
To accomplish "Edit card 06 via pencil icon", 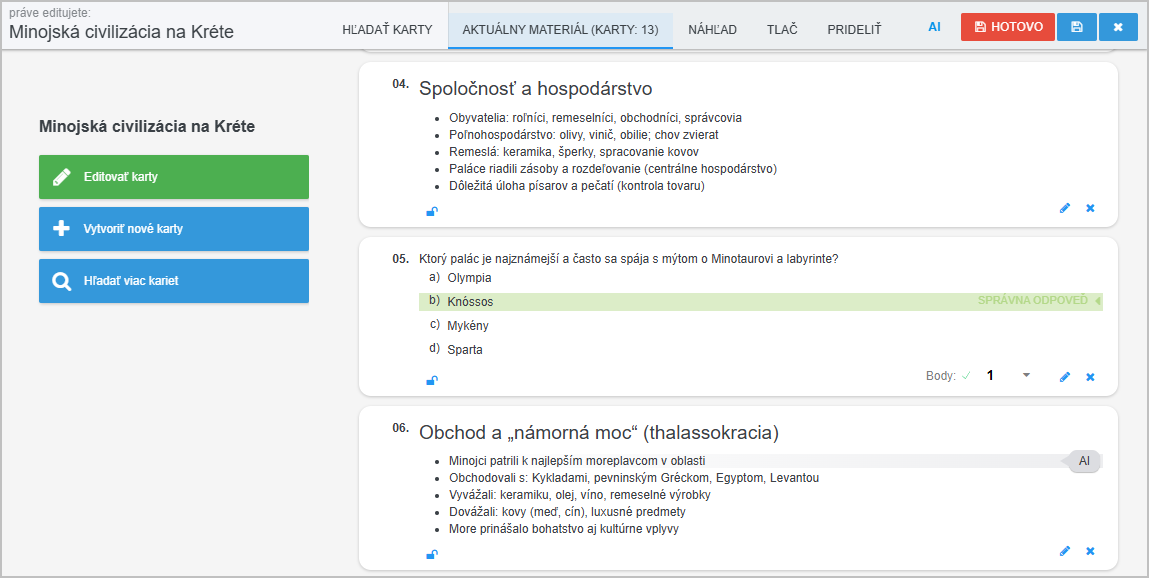I will coord(1065,551).
